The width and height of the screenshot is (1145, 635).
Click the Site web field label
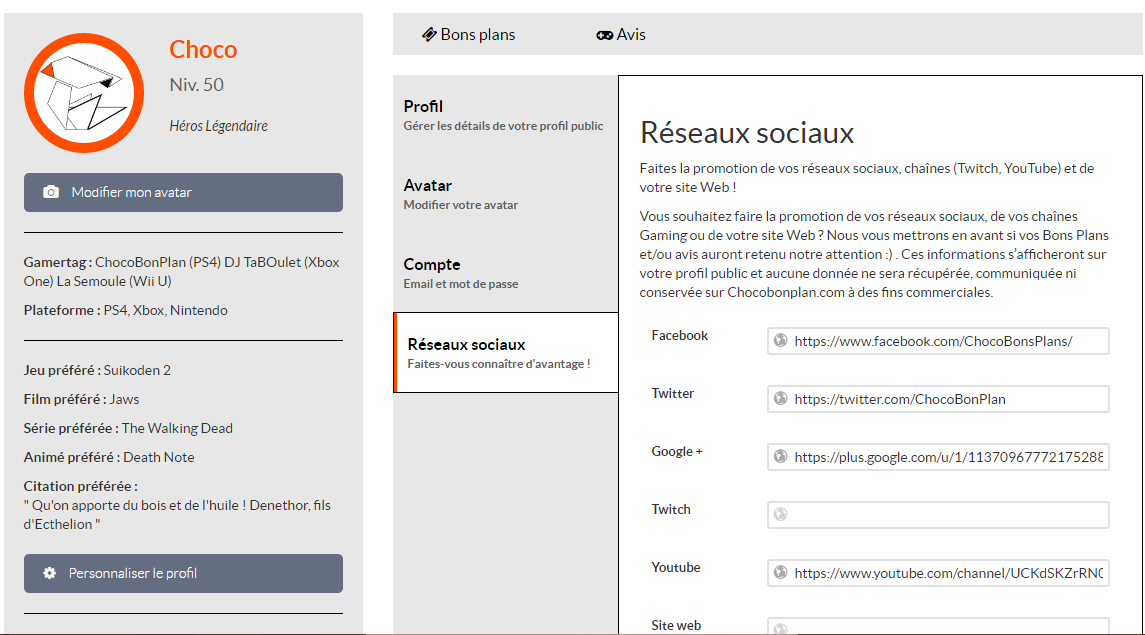(676, 626)
